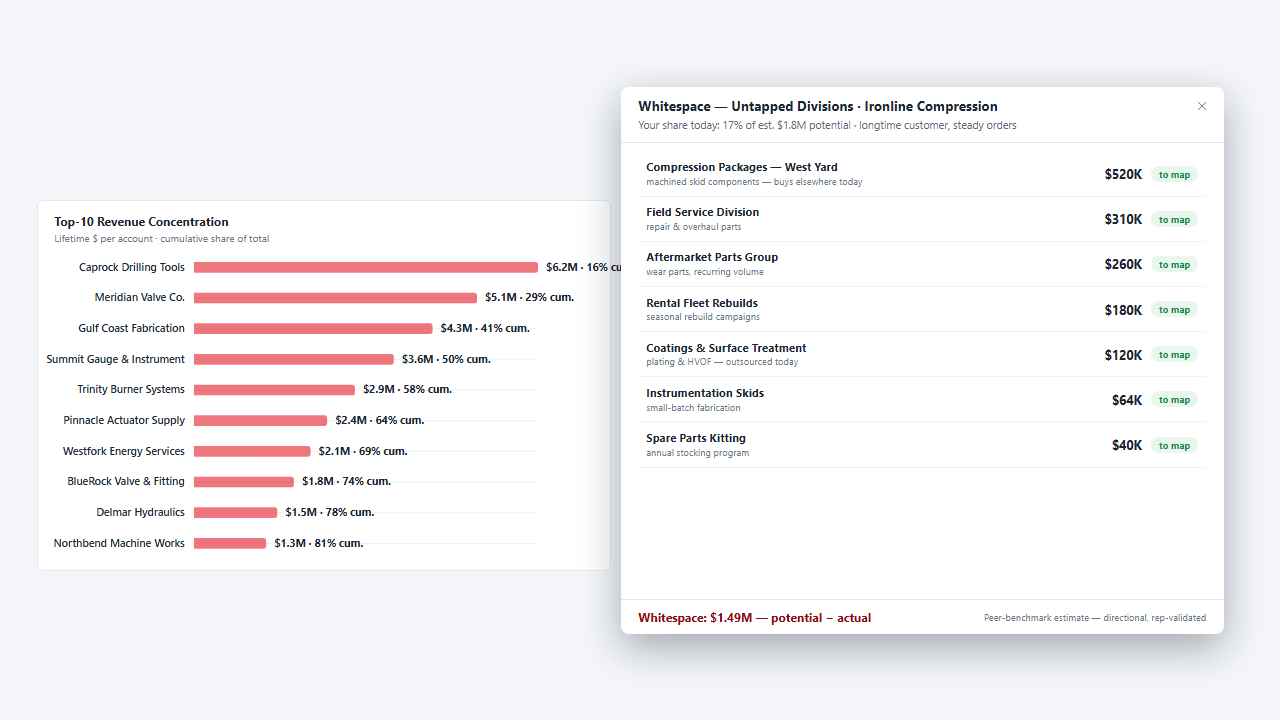Click the 'plating & HVOF — outsourced today' description
1280x720 pixels.
tap(722, 362)
